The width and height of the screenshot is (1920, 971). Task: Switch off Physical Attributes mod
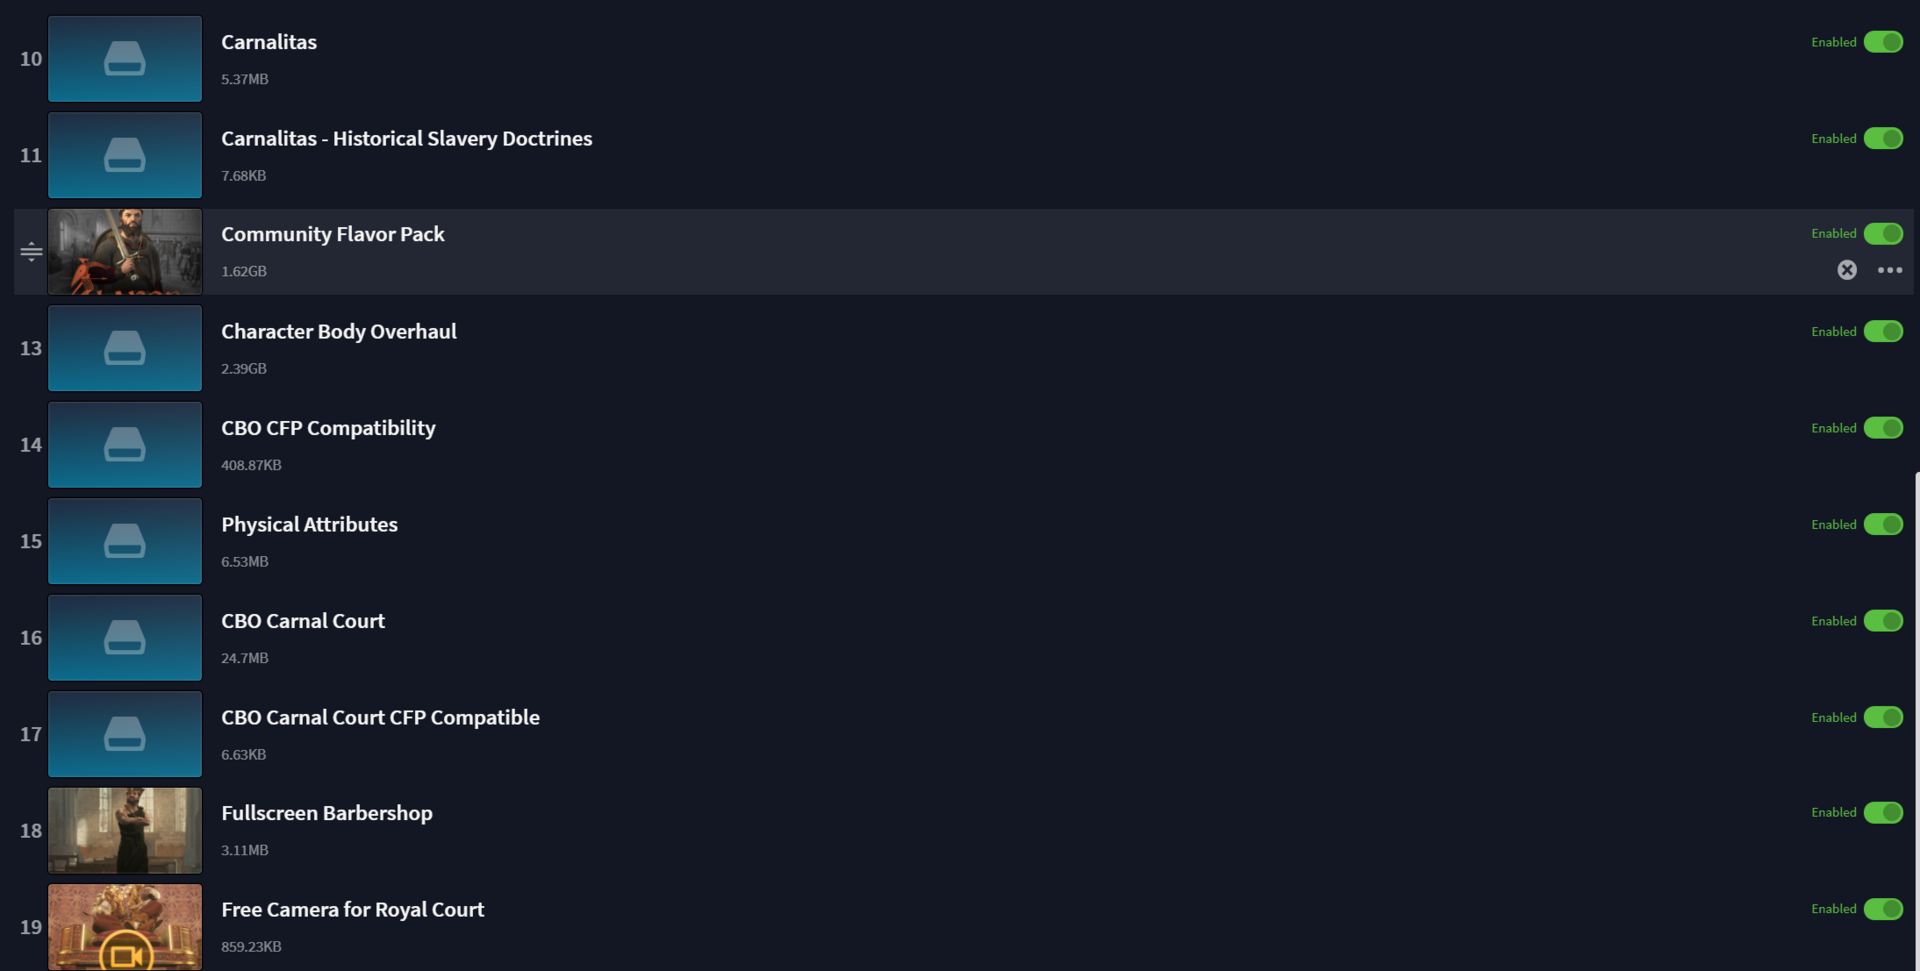[x=1883, y=524]
